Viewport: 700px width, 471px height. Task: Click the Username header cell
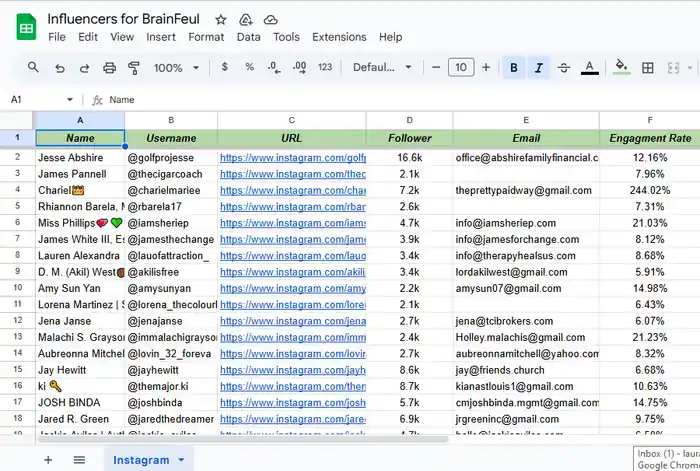171,138
